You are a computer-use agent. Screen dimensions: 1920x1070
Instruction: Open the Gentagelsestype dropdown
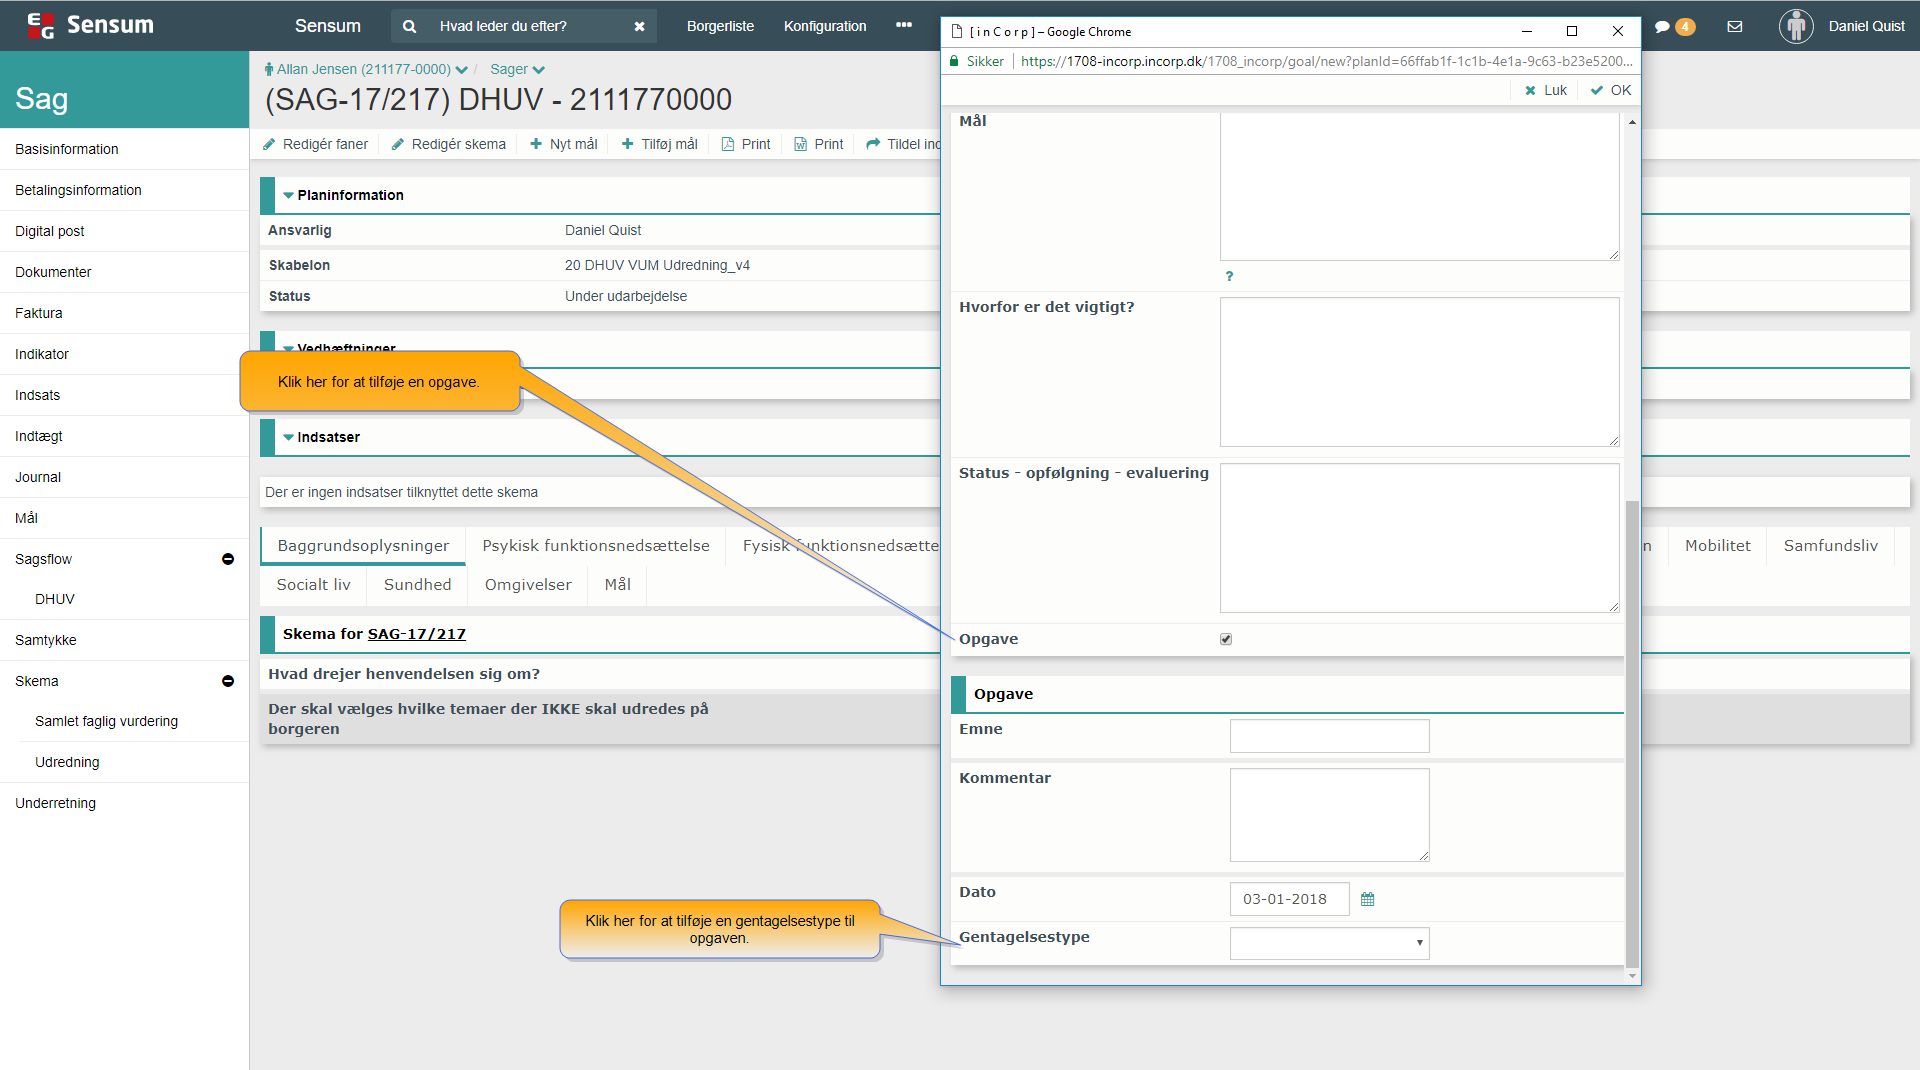[x=1329, y=943]
